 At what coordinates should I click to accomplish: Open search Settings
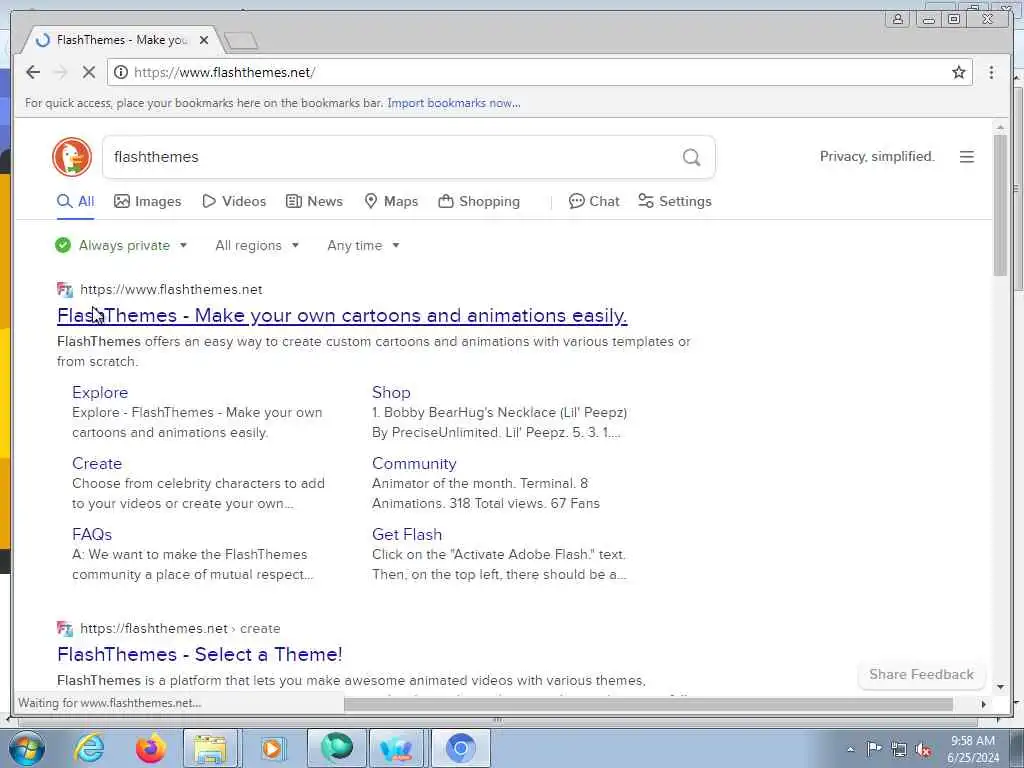[x=675, y=201]
